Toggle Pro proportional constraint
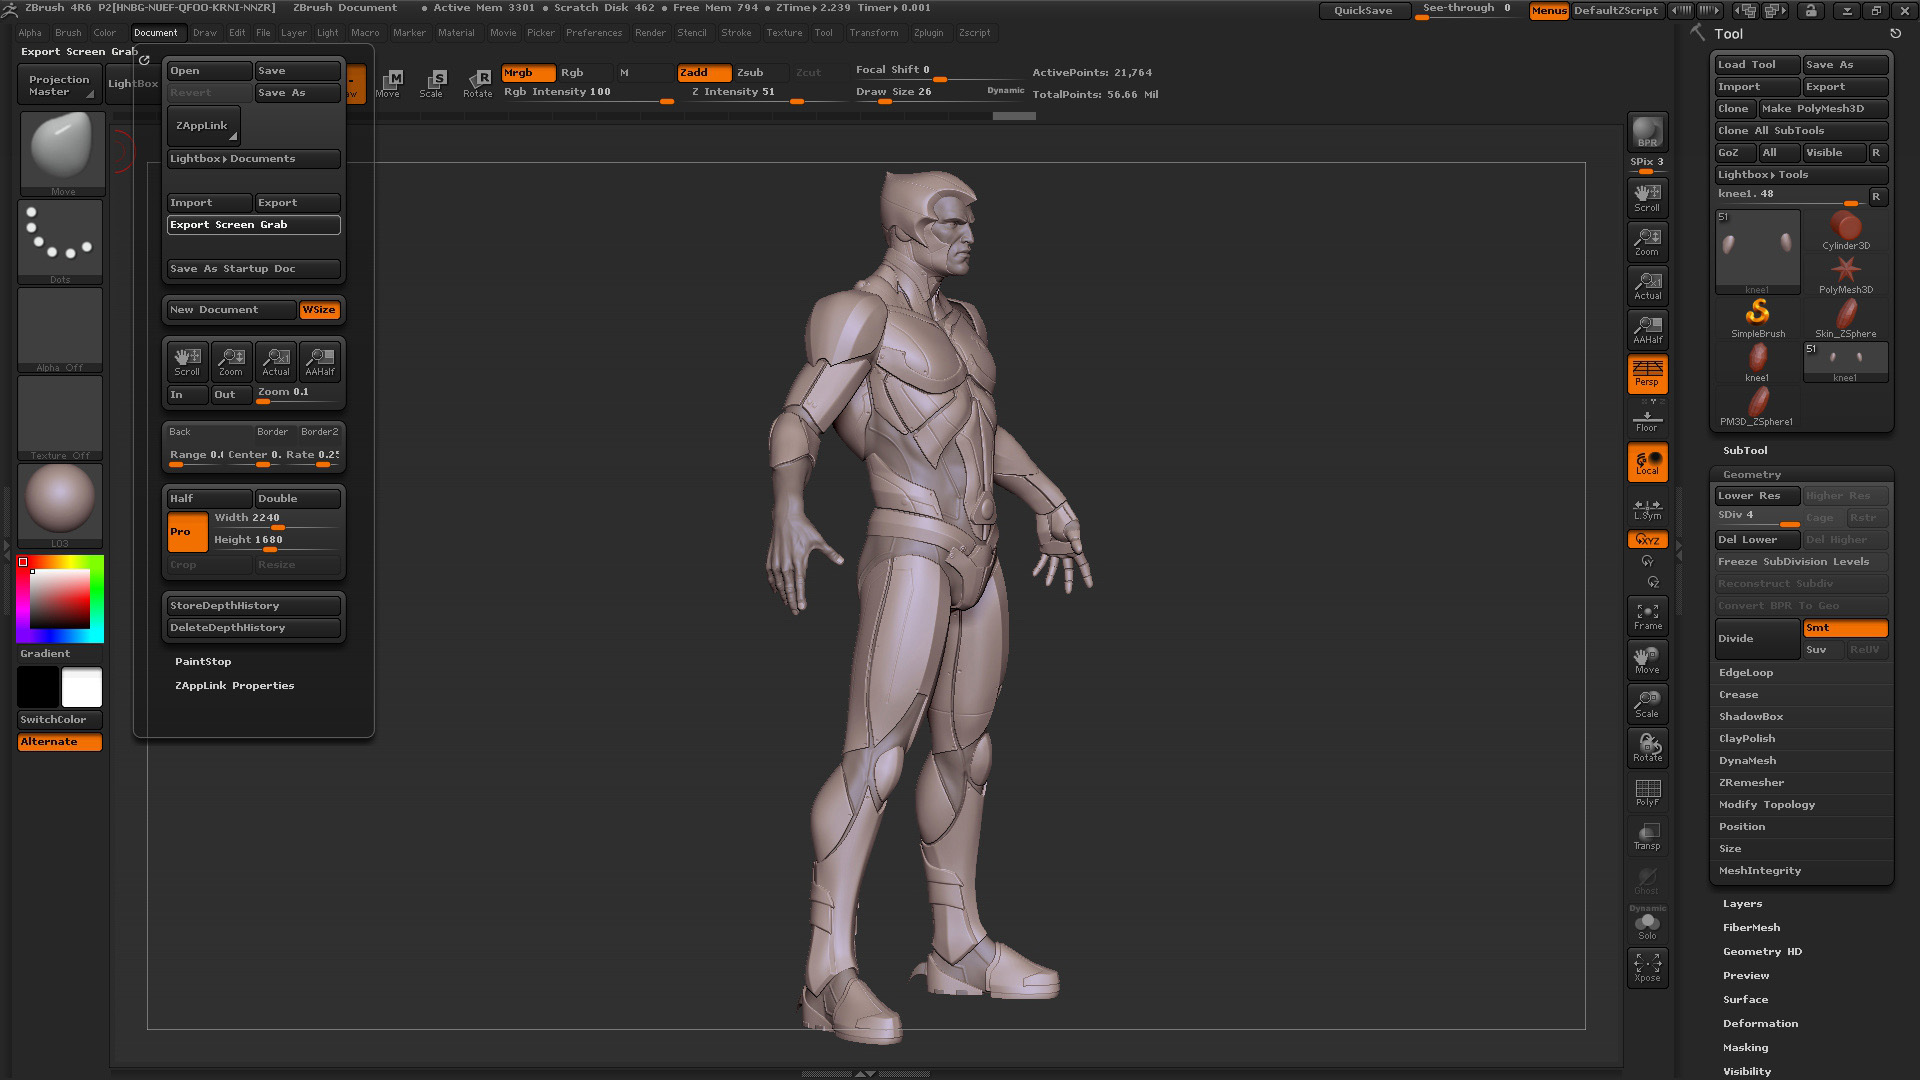Screen dimensions: 1920x1080 coord(187,532)
